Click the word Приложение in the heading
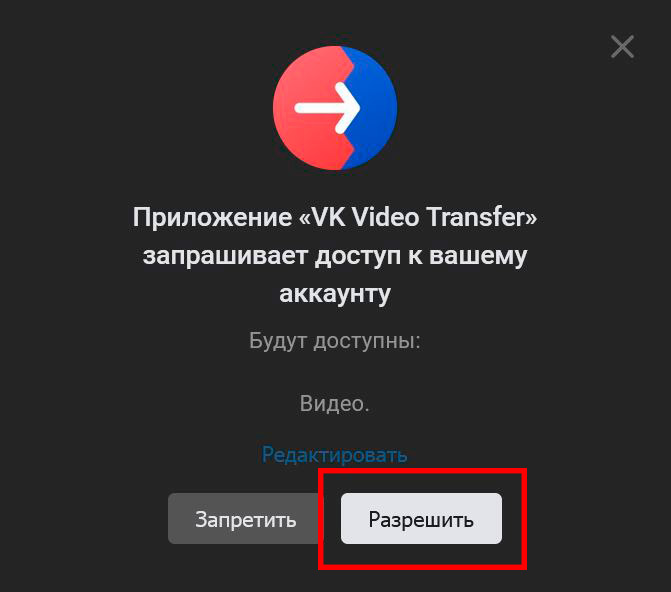Viewport: 671px width, 592px height. click(212, 217)
